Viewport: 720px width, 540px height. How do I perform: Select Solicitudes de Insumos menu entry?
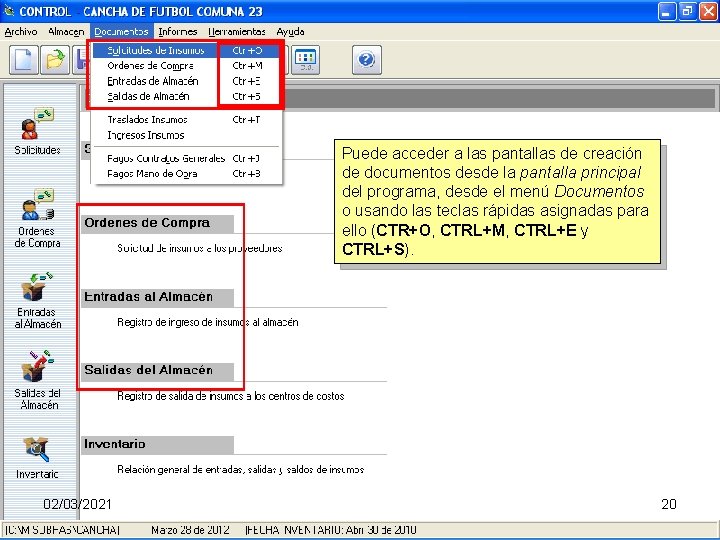coord(185,51)
